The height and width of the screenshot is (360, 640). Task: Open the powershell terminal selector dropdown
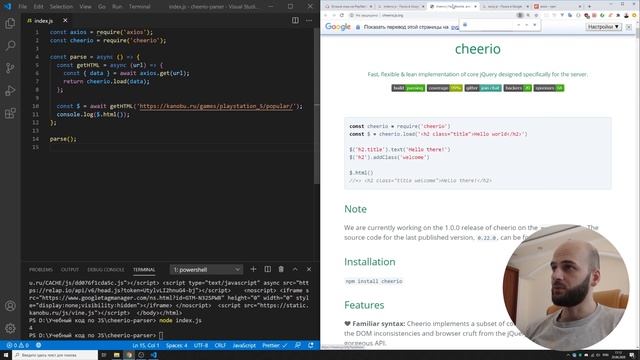coord(206,269)
